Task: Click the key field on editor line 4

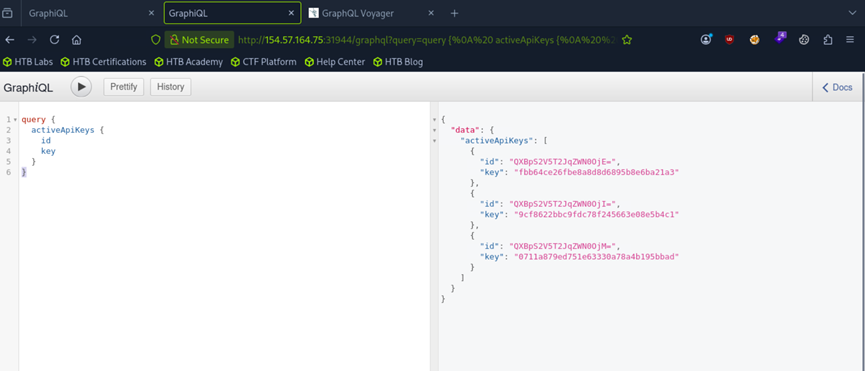Action: (48, 151)
